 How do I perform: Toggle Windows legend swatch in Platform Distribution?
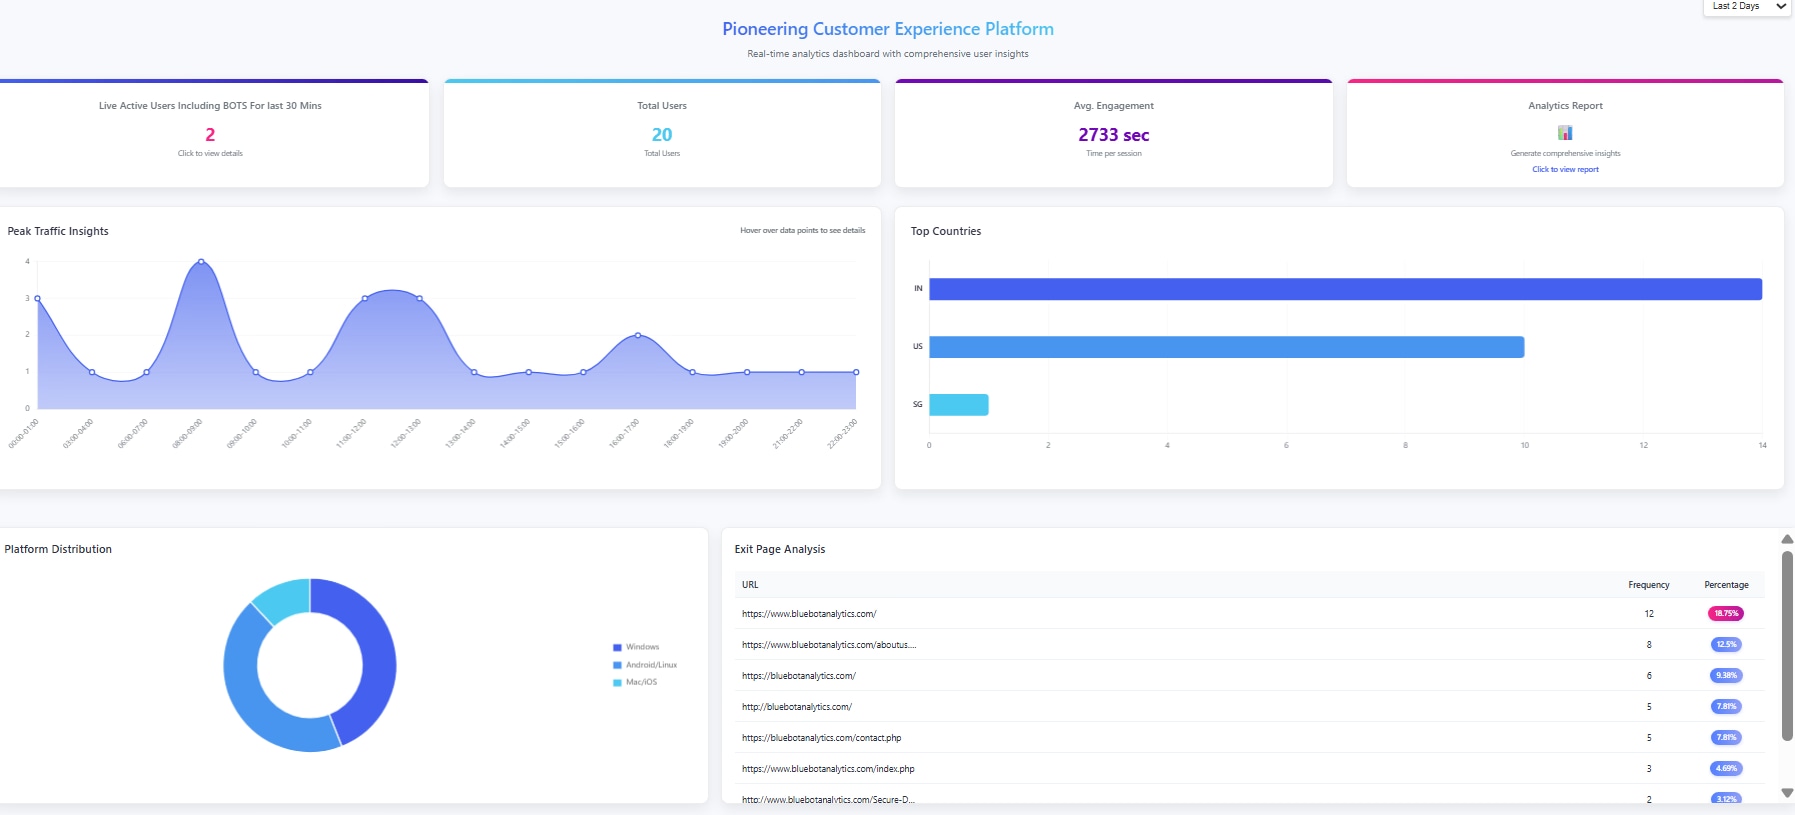(x=617, y=648)
